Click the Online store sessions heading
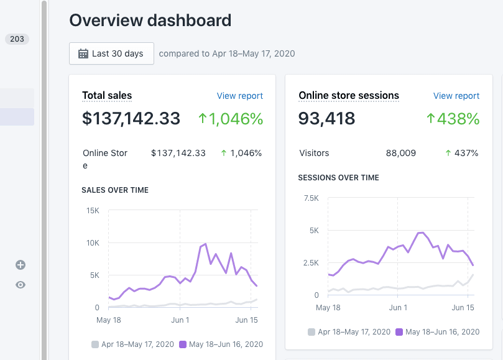 pos(349,95)
